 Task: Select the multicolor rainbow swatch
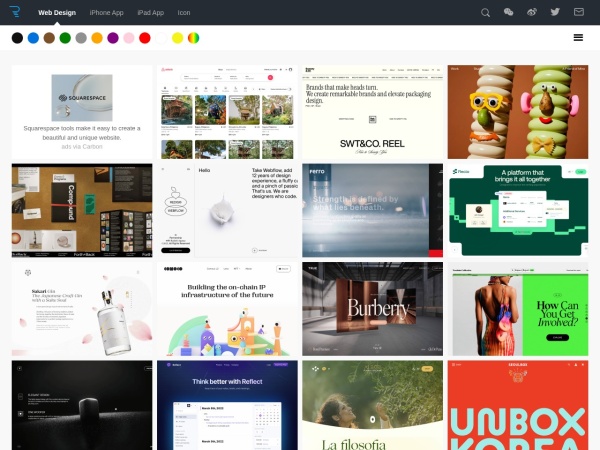(193, 38)
